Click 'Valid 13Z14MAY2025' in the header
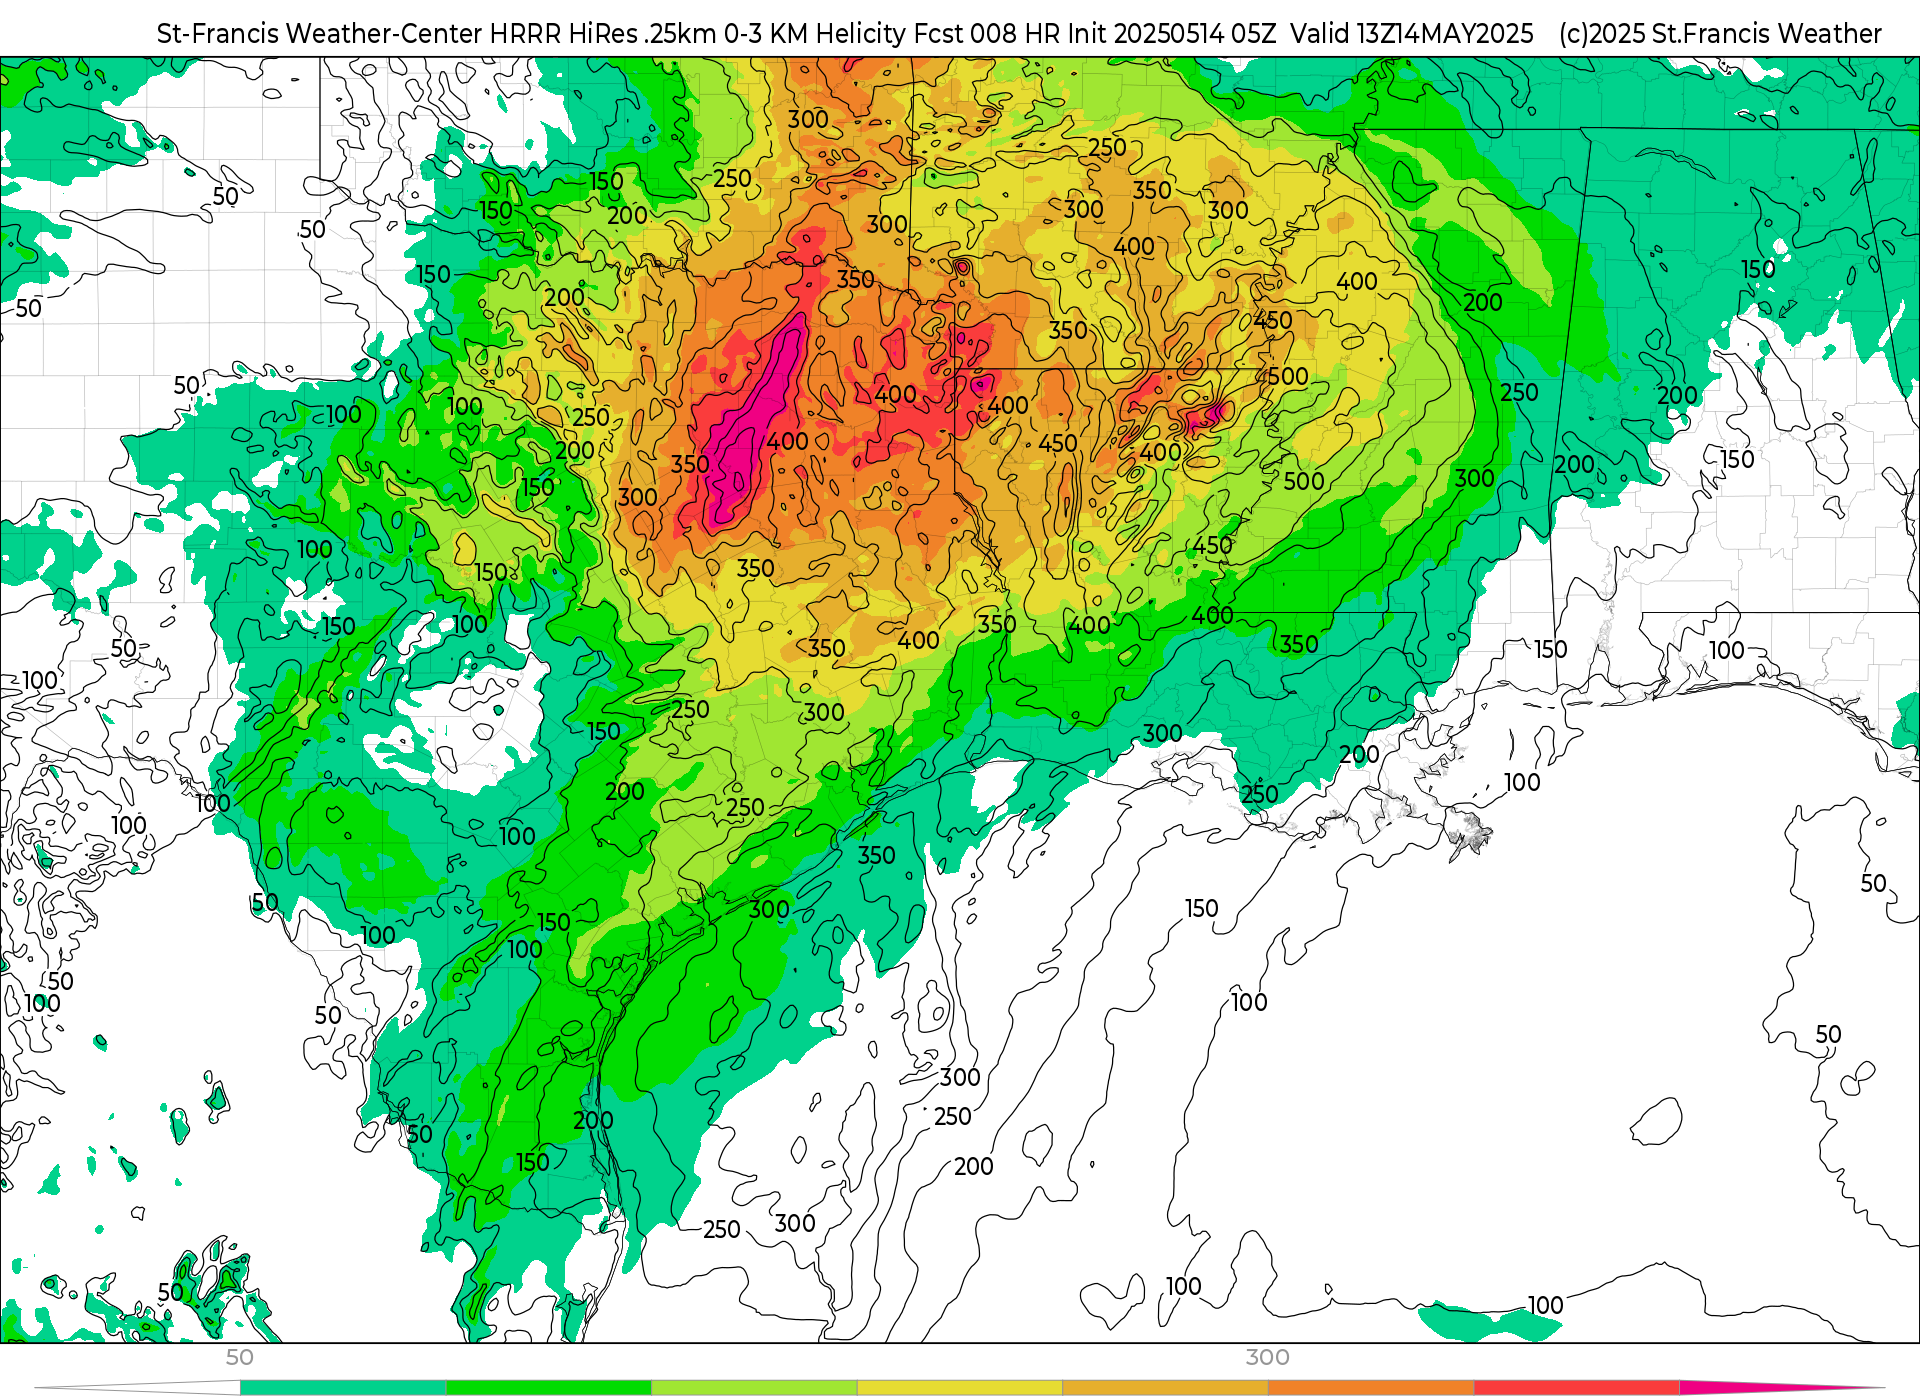This screenshot has height=1400, width=1920. pos(1411,34)
